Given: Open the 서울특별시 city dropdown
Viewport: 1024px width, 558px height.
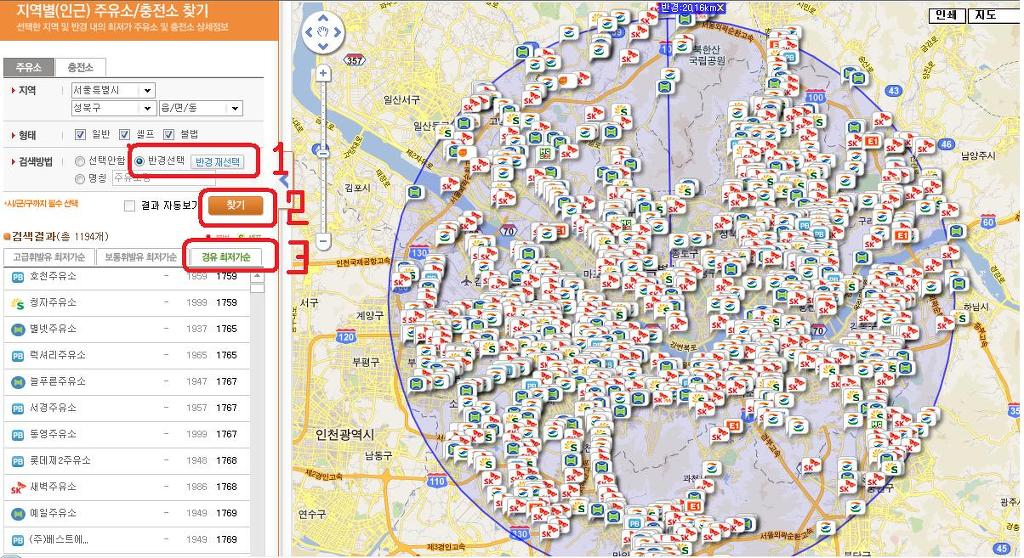Looking at the screenshot, I should [x=113, y=90].
